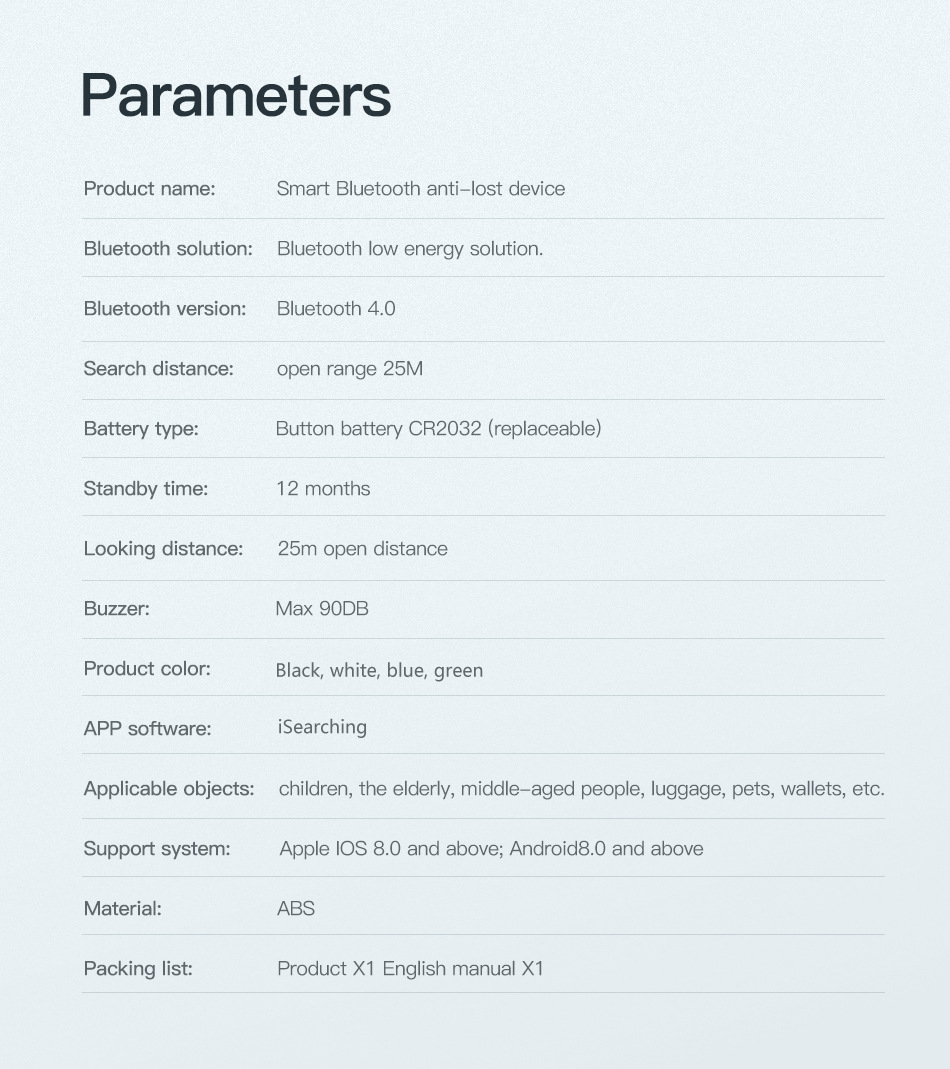This screenshot has height=1069, width=950.
Task: Click the 'Packing list:' label
Action: [138, 969]
